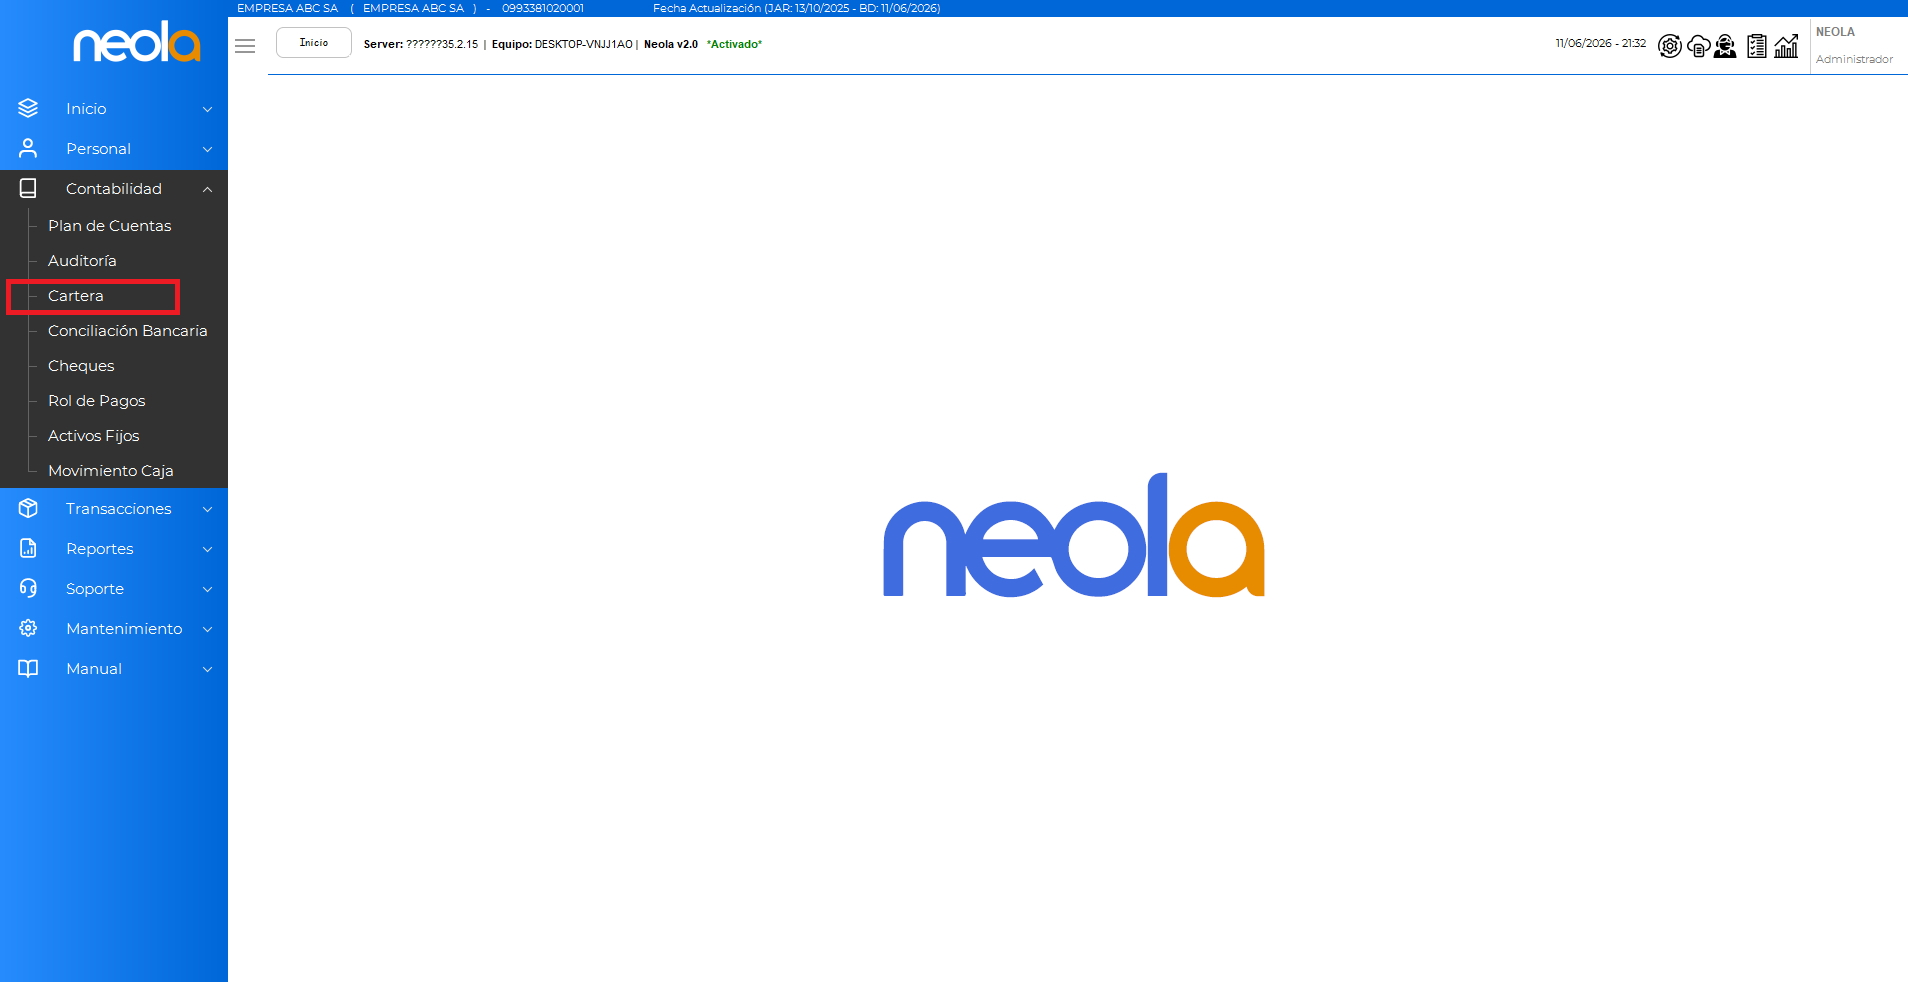This screenshot has height=982, width=1908.
Task: Expand the Reportes menu chevron
Action: click(207, 549)
